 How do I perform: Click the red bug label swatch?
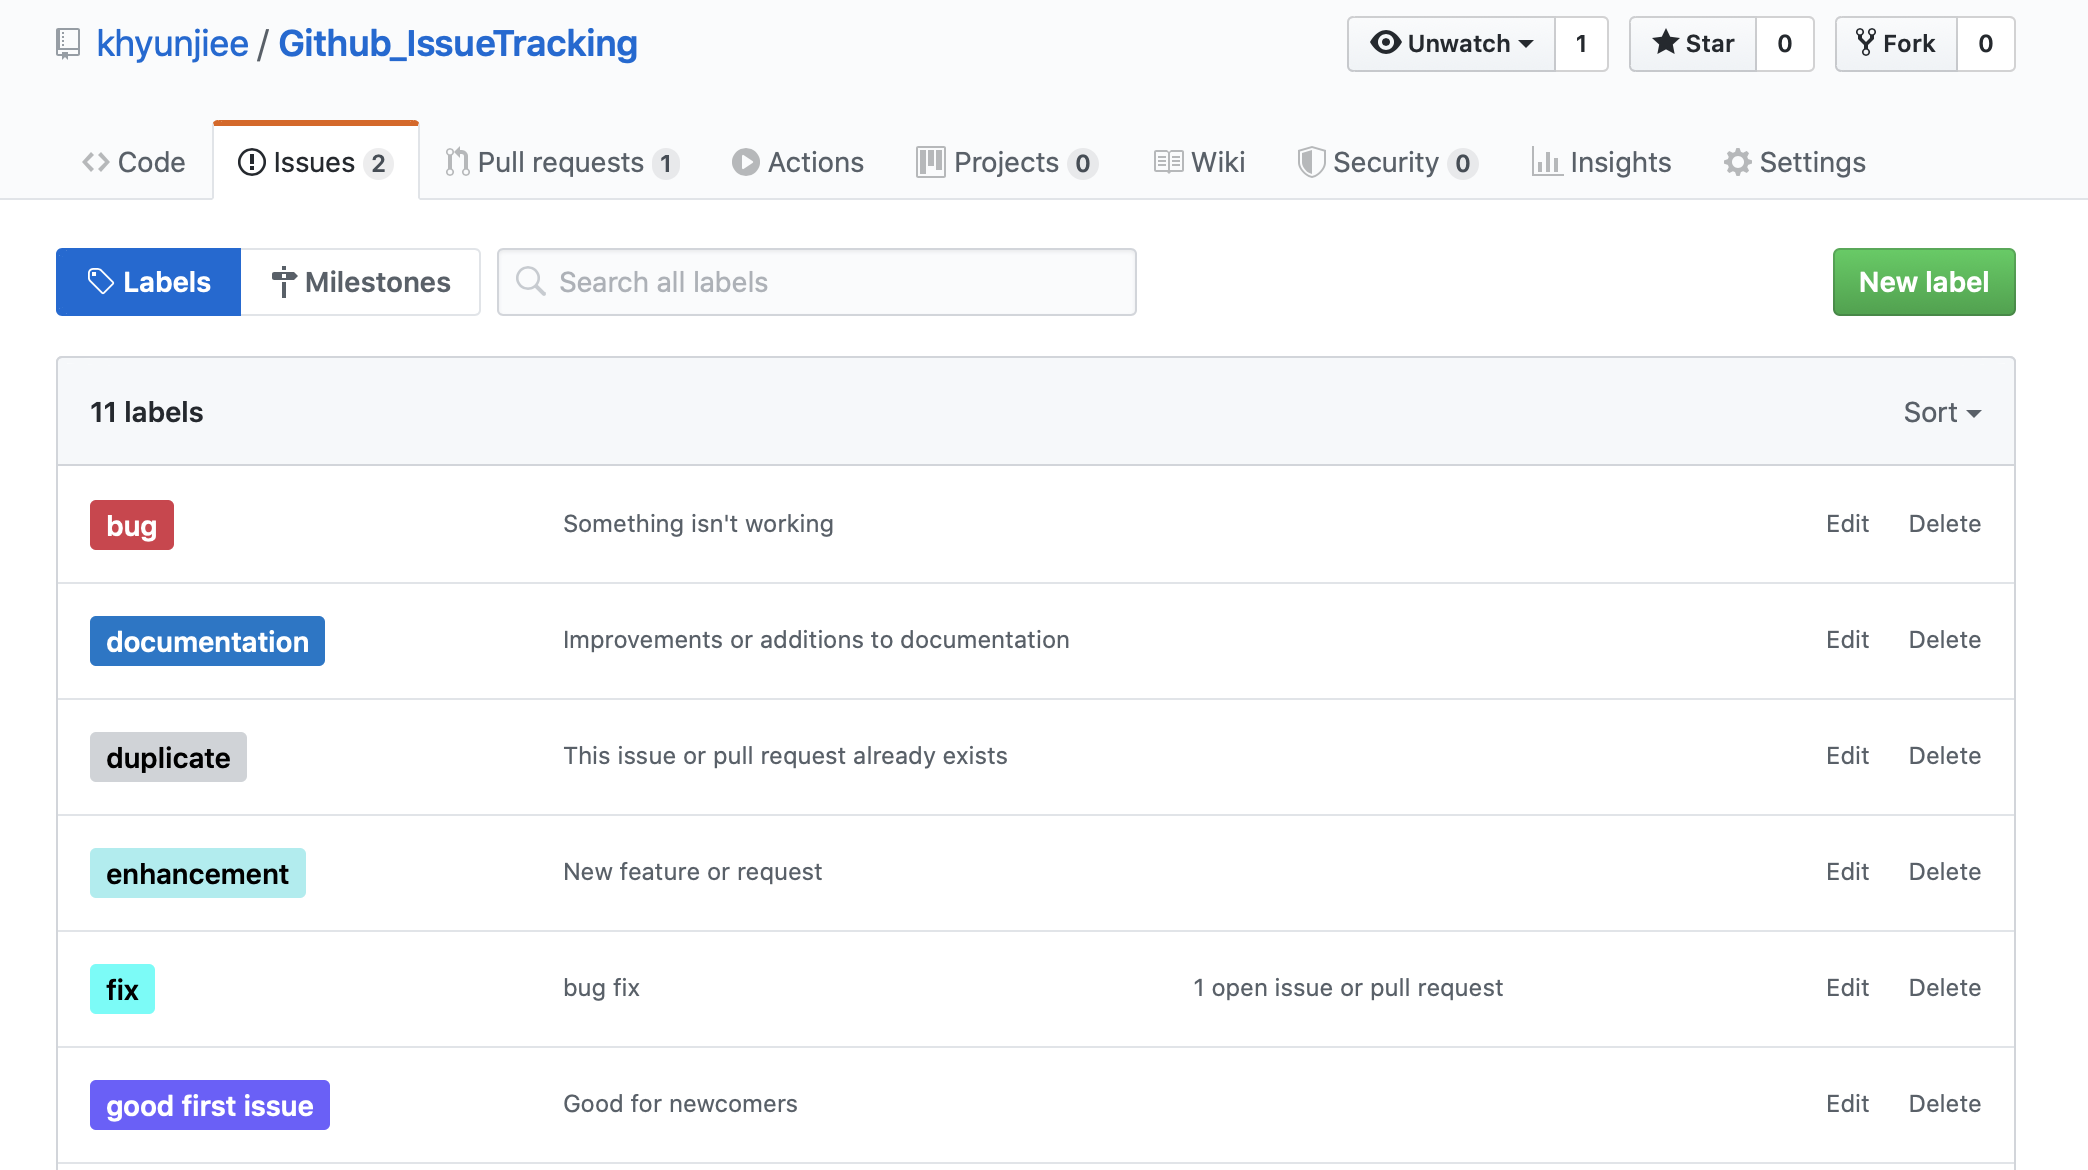click(131, 525)
